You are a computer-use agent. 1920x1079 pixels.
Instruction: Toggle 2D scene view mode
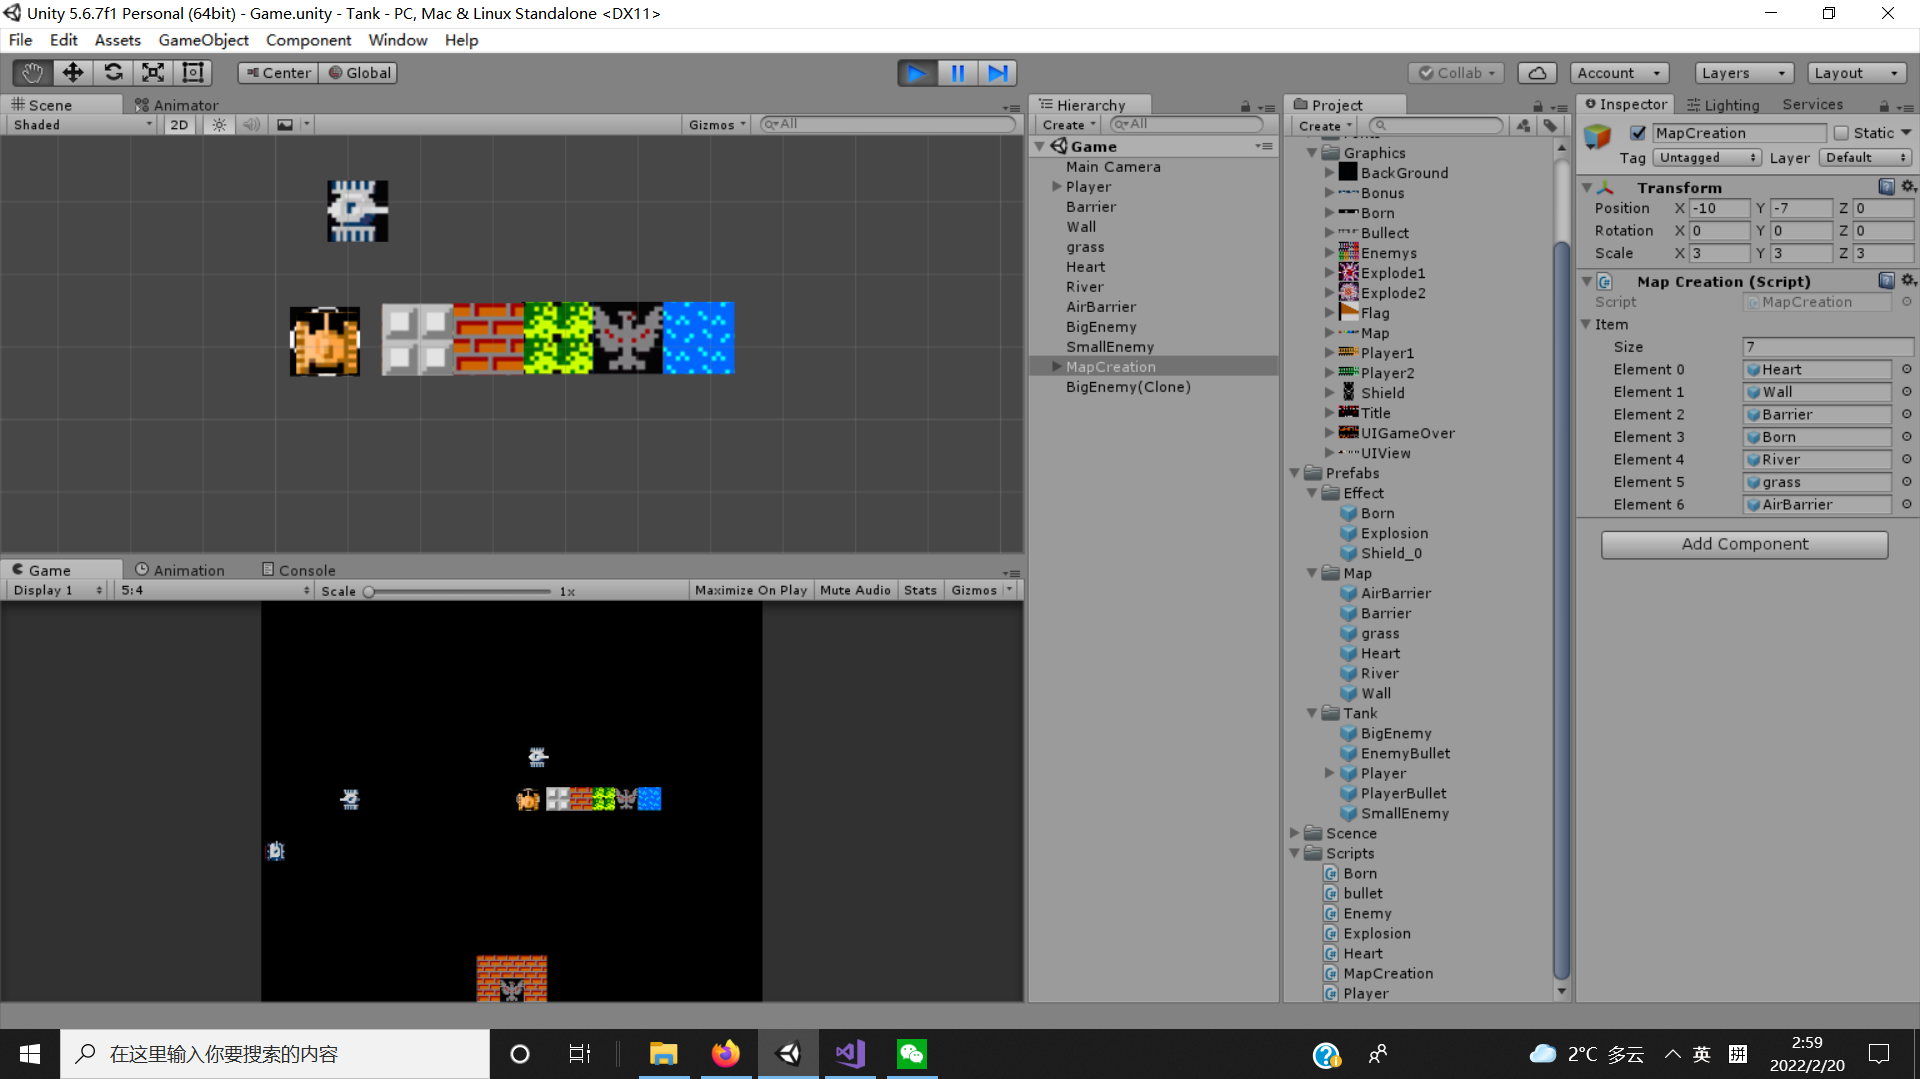pyautogui.click(x=179, y=125)
